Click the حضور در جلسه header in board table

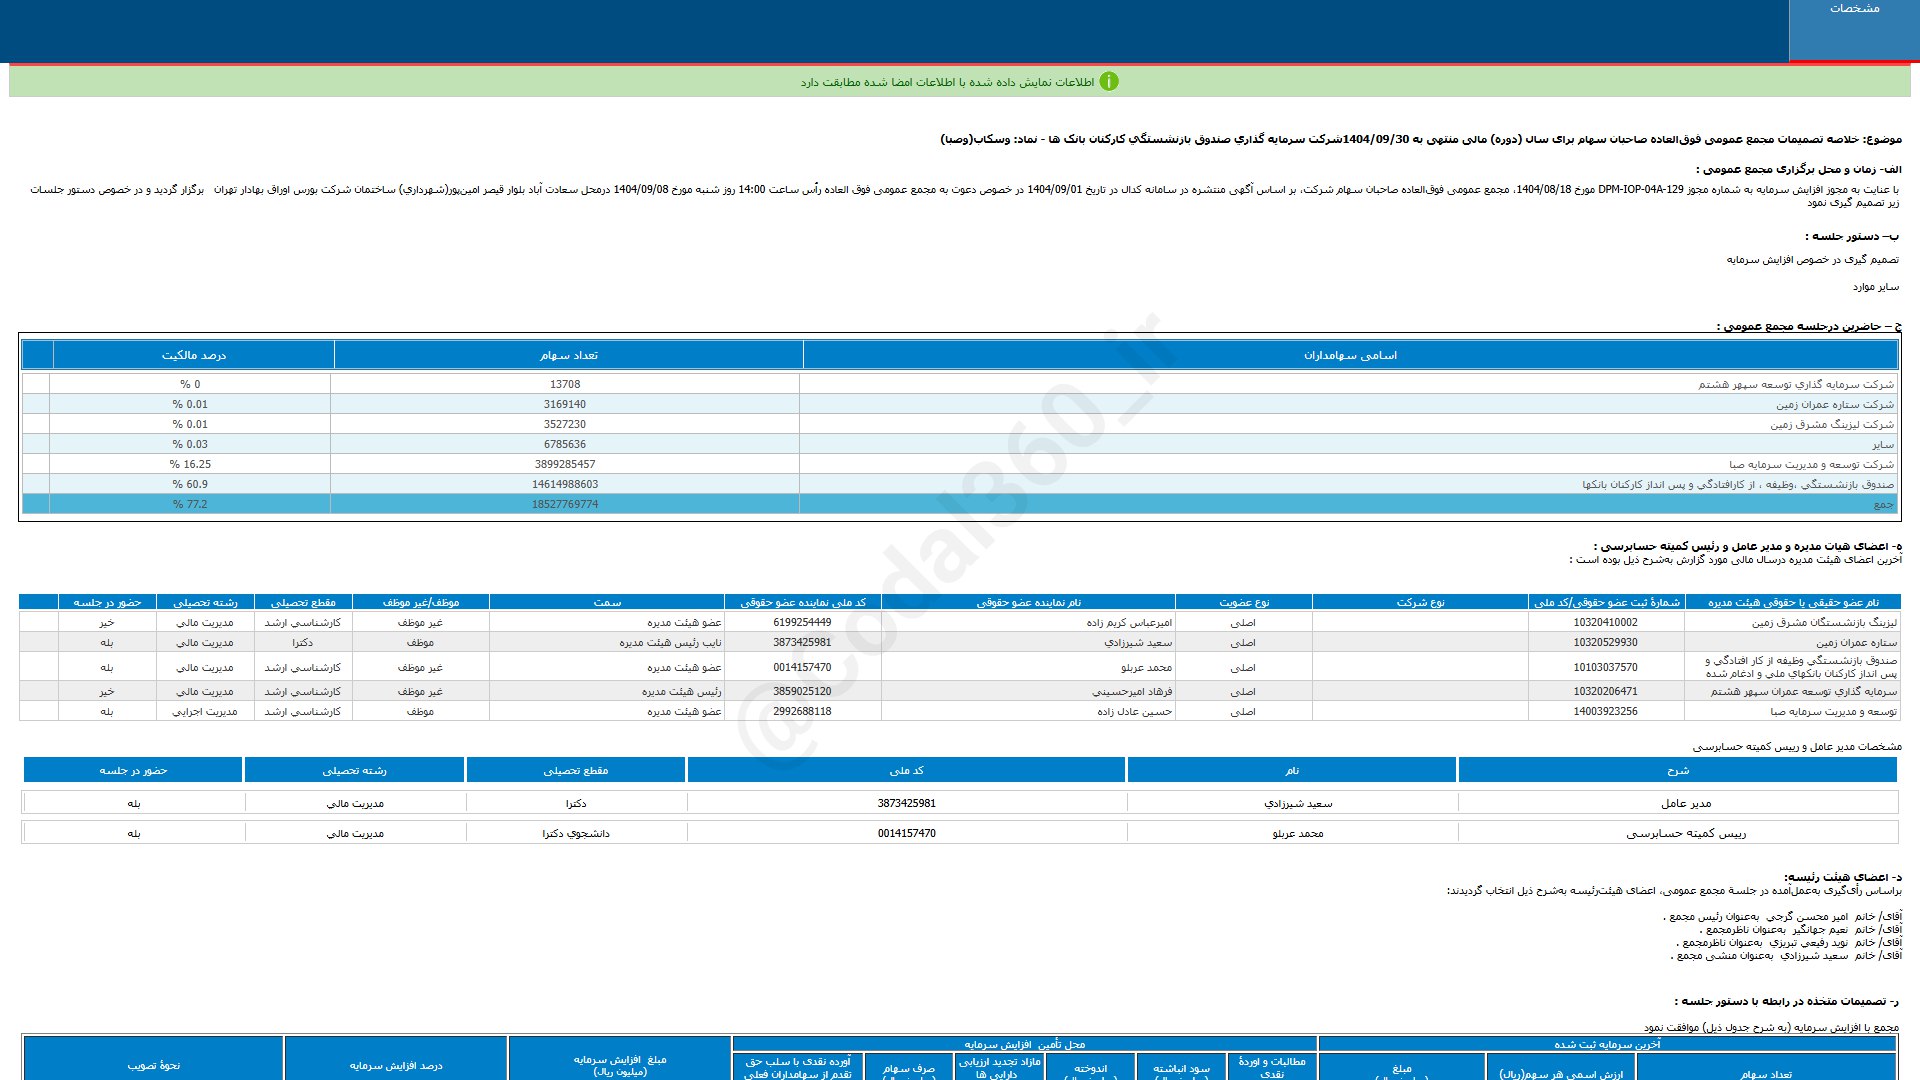[x=107, y=602]
